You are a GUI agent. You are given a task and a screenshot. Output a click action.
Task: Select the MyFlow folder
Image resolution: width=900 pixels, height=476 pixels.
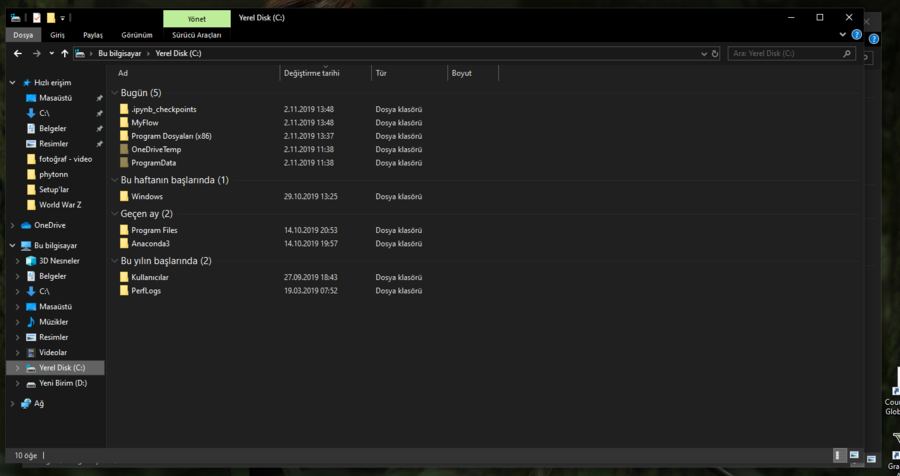tap(145, 122)
